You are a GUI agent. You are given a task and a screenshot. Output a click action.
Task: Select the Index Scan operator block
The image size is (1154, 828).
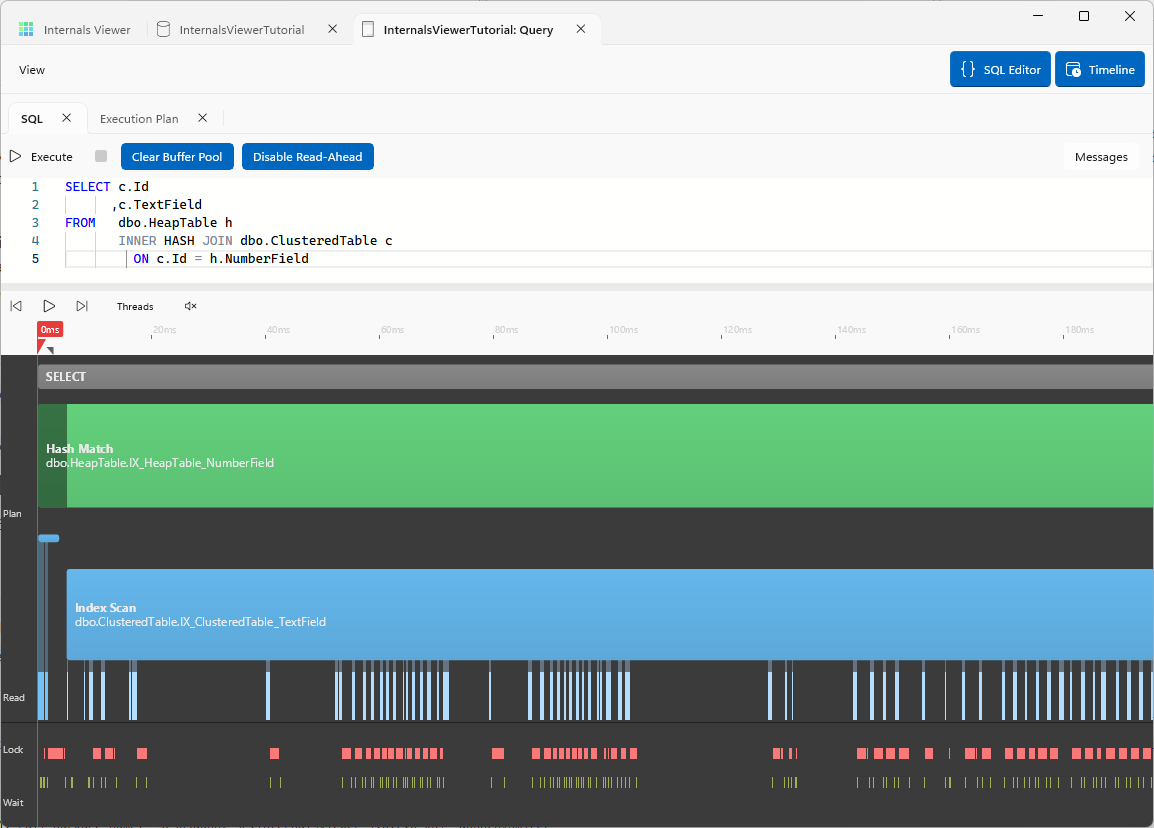coord(609,615)
